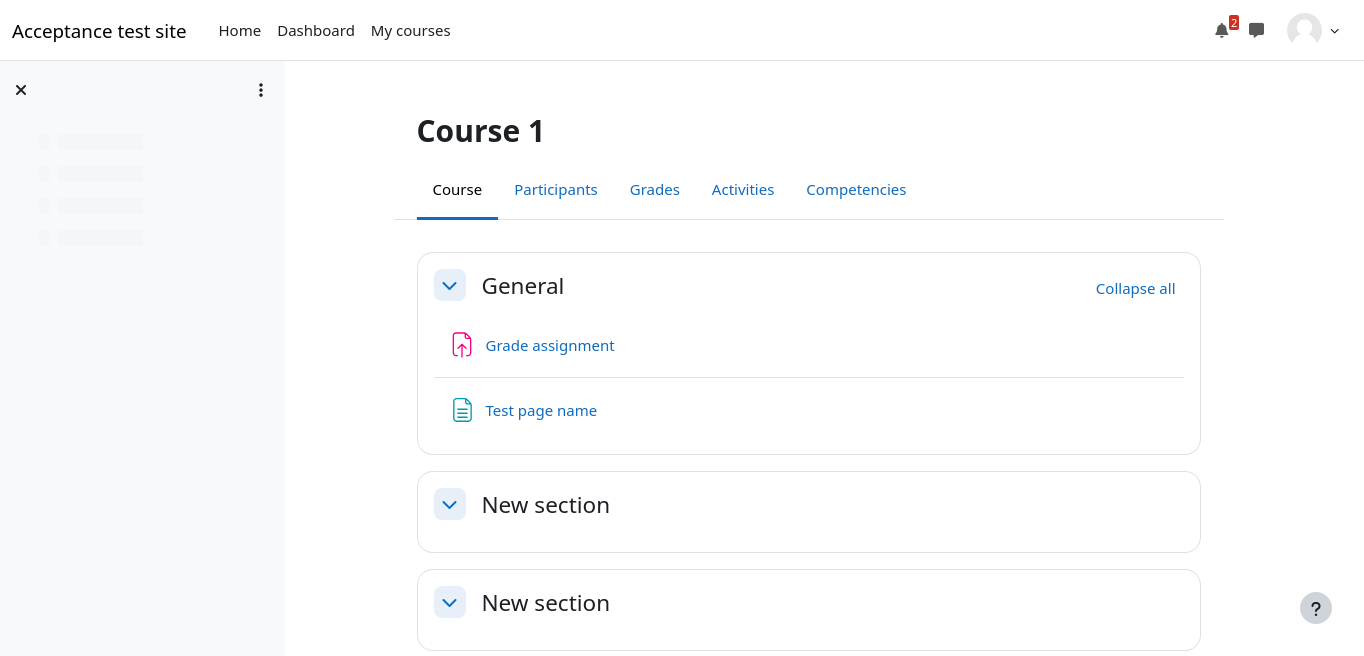Open the help question mark button

click(1315, 608)
